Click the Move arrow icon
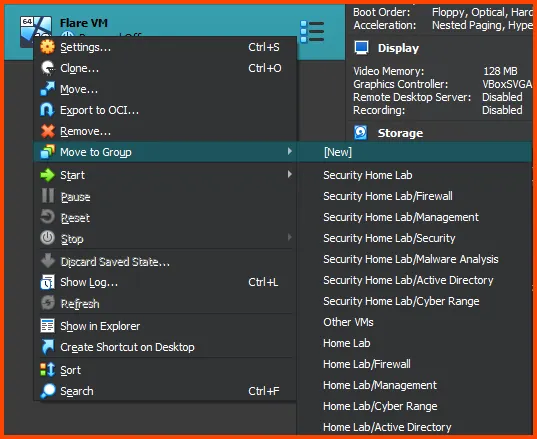This screenshot has height=439, width=537. [47, 89]
